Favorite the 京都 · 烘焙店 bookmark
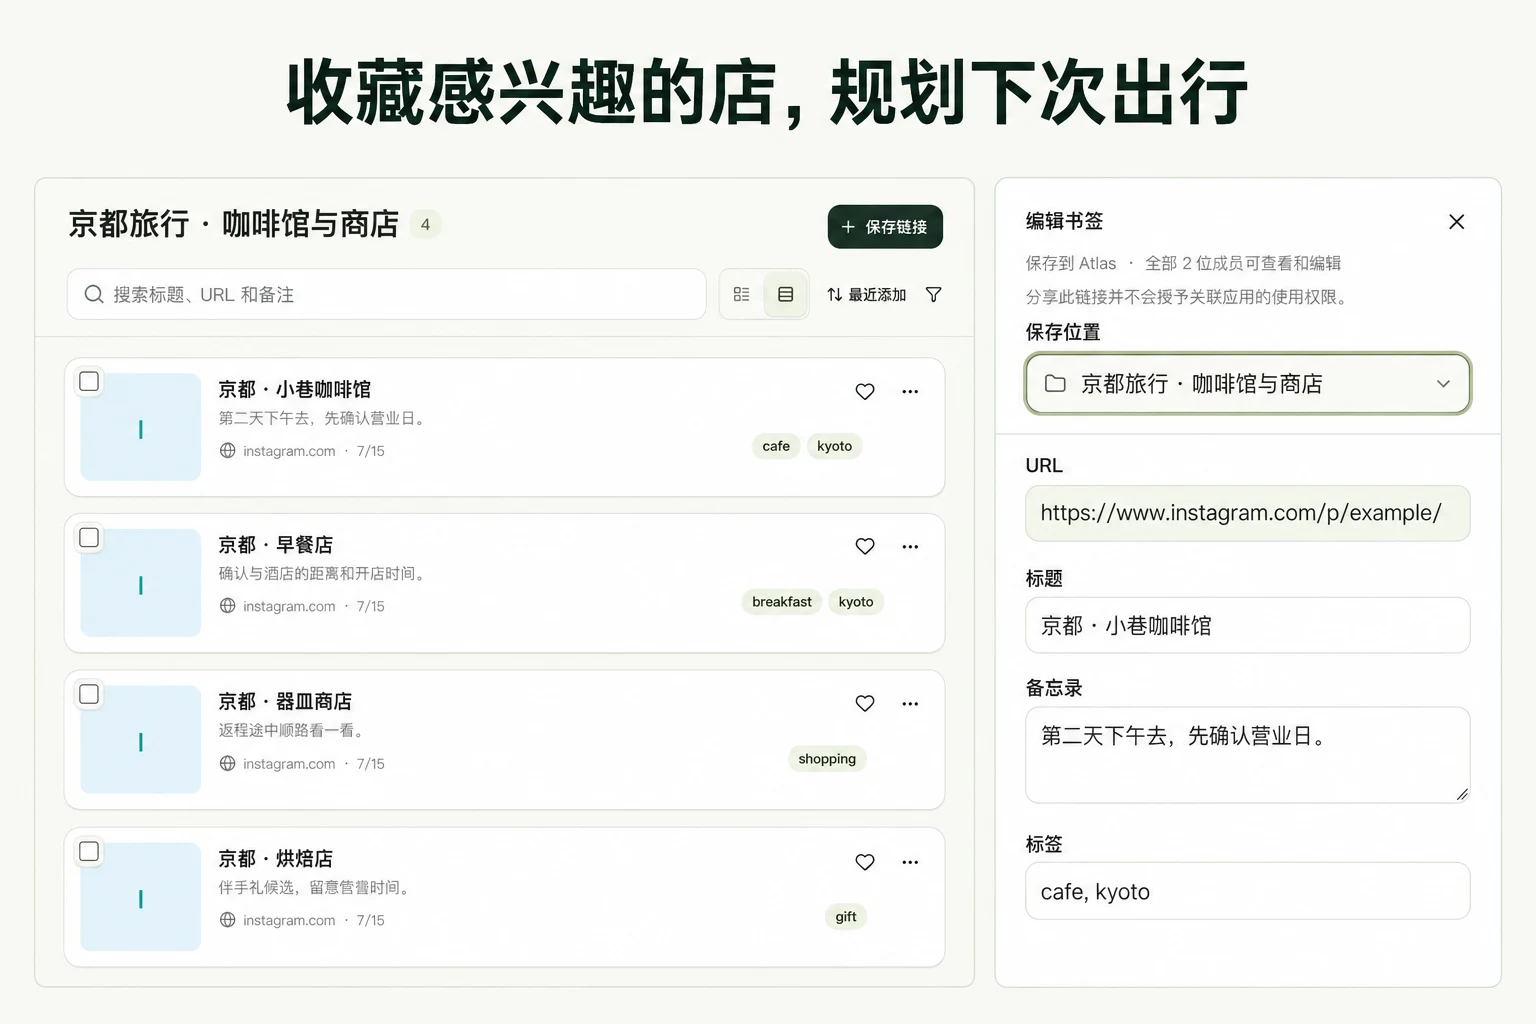Screen dimensions: 1536x1024 865,861
